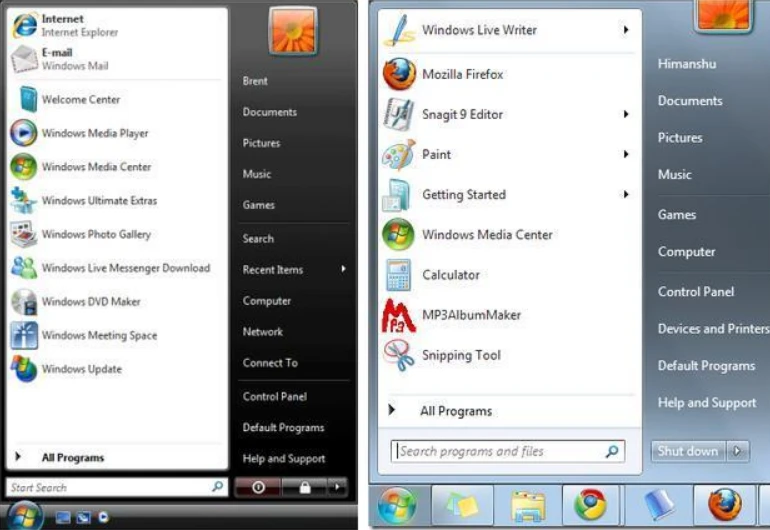Launch Windows DVD Maker icon
The image size is (770, 530).
[24, 301]
